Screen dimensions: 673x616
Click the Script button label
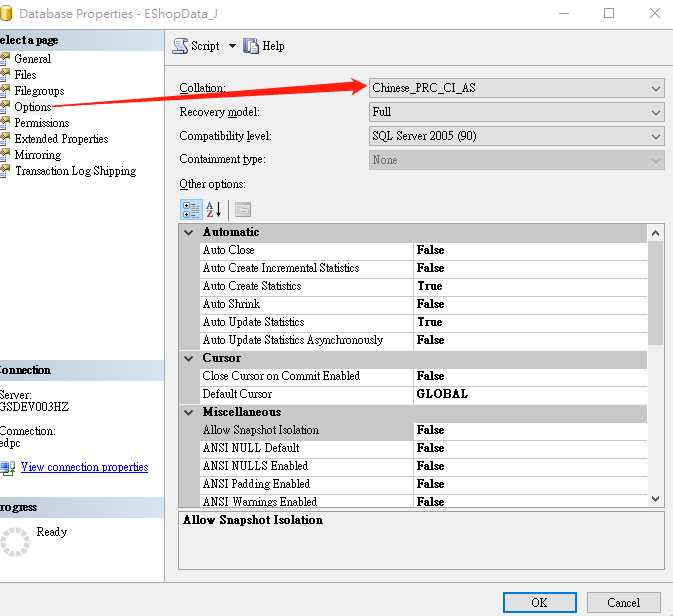pyautogui.click(x=205, y=46)
